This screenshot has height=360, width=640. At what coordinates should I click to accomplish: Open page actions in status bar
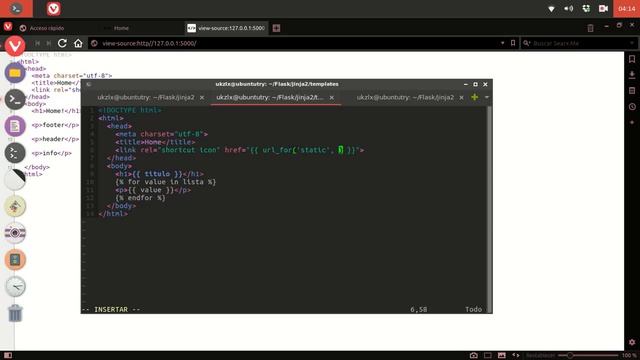tap(516, 356)
